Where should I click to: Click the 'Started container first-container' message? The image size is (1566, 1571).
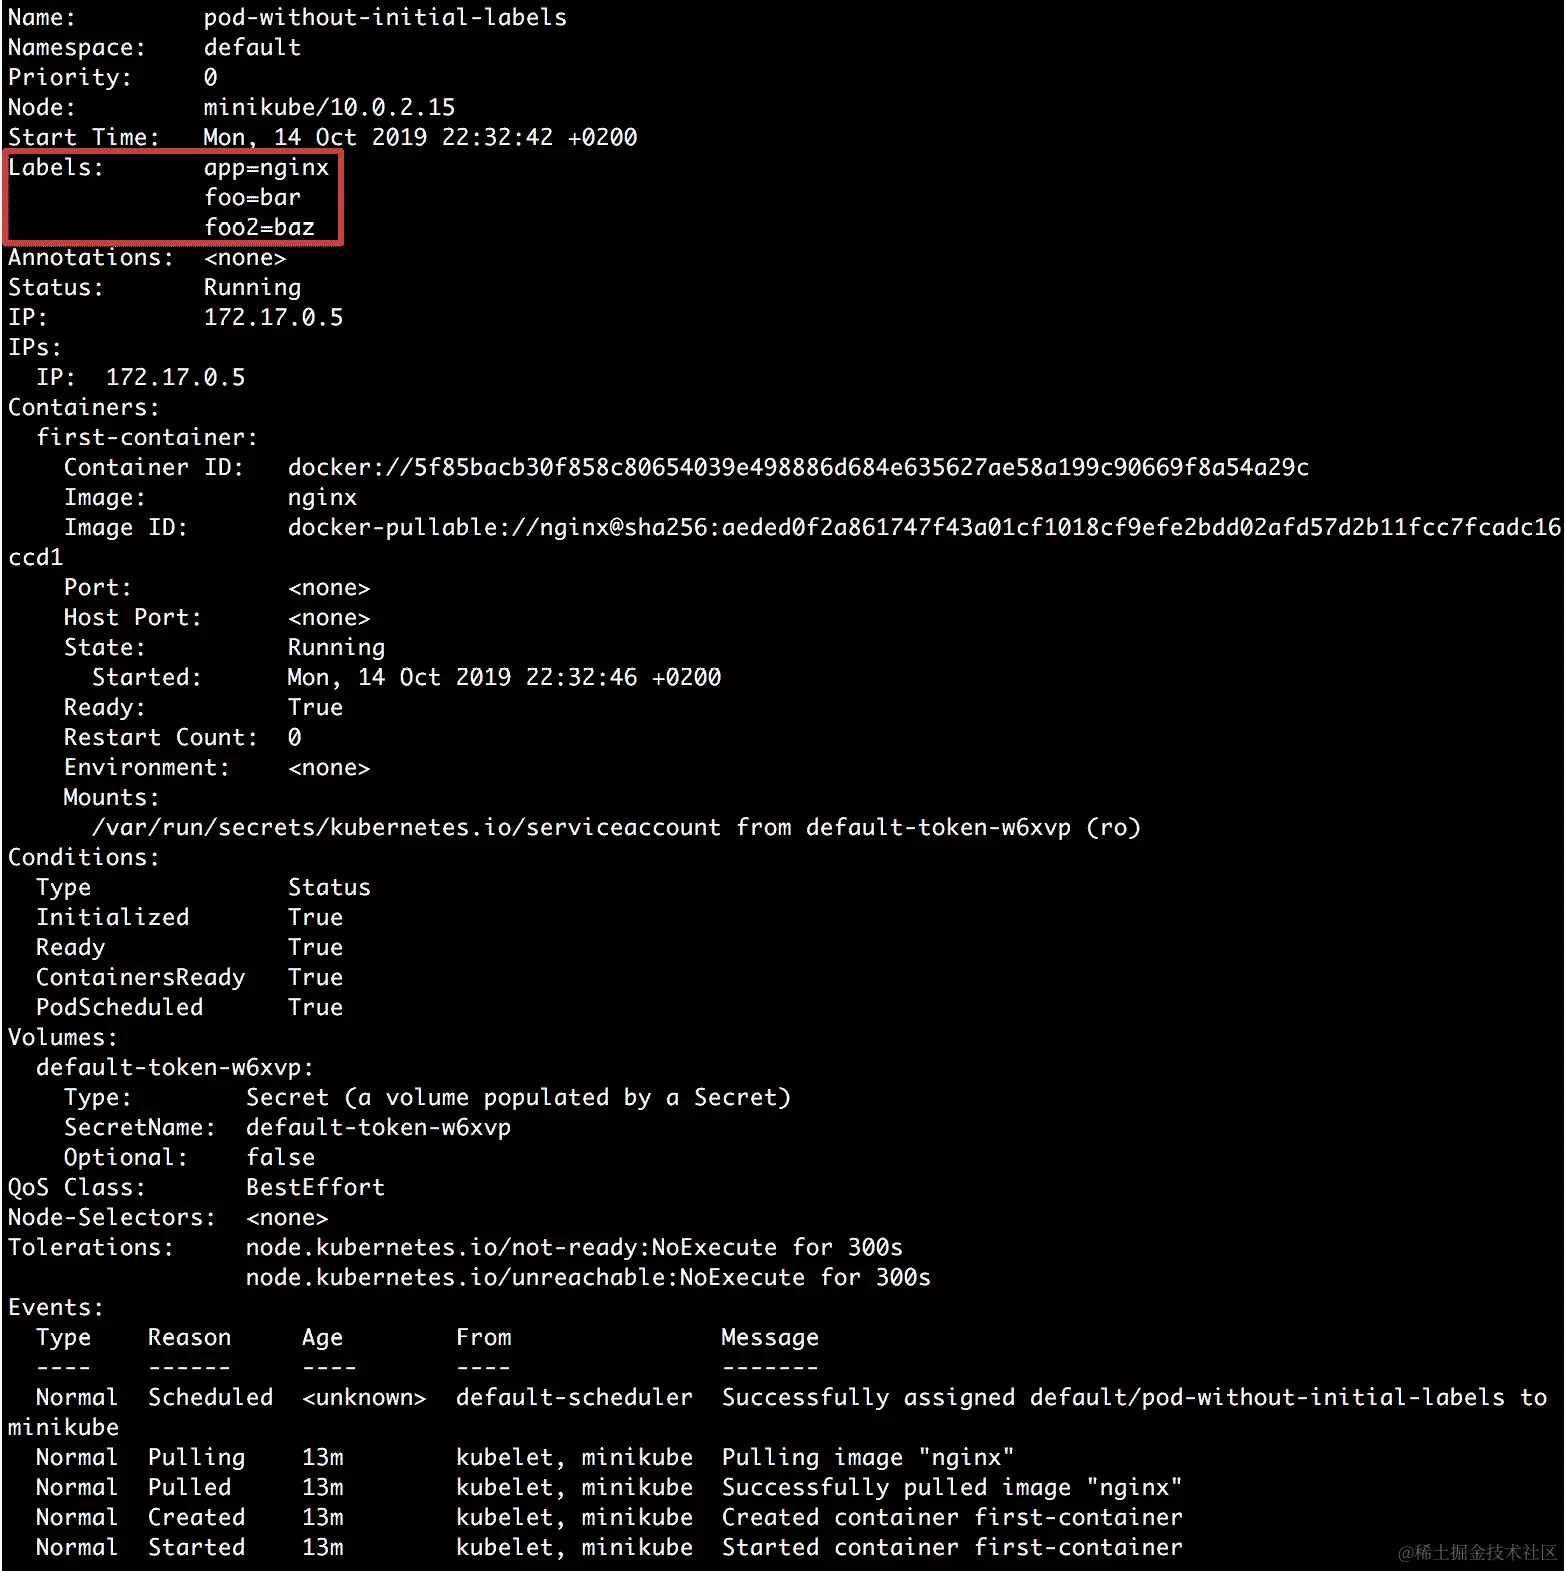pos(952,1547)
